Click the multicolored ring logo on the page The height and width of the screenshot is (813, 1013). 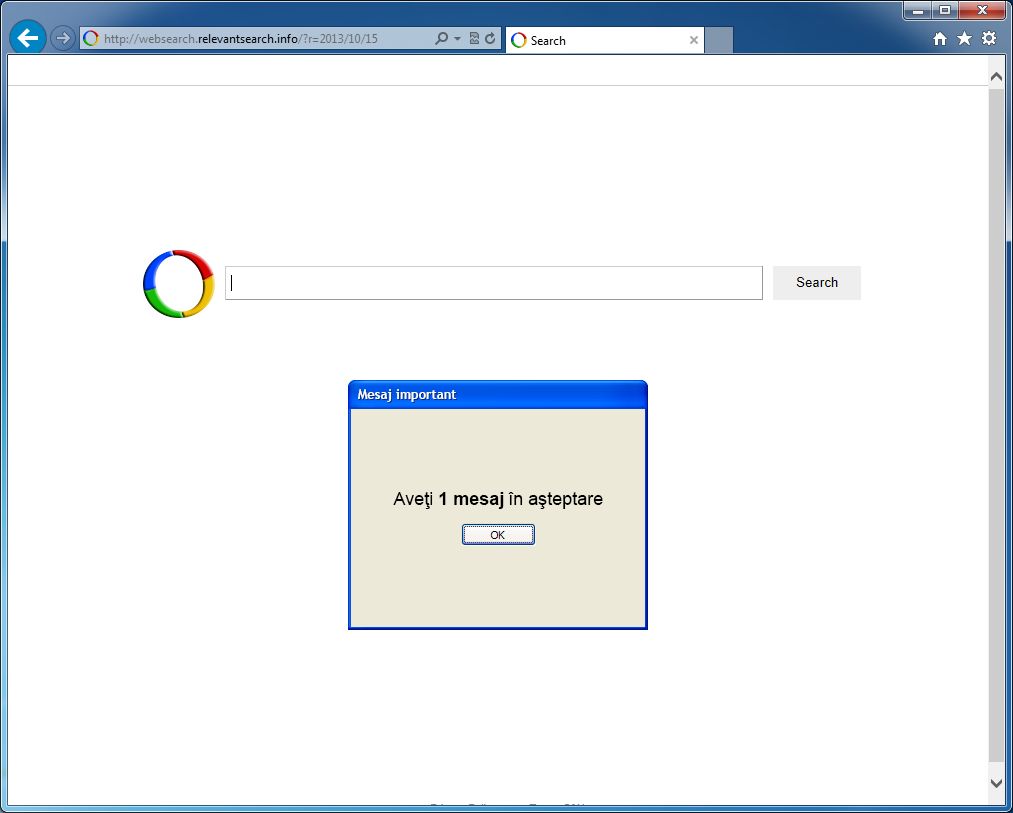pos(178,283)
